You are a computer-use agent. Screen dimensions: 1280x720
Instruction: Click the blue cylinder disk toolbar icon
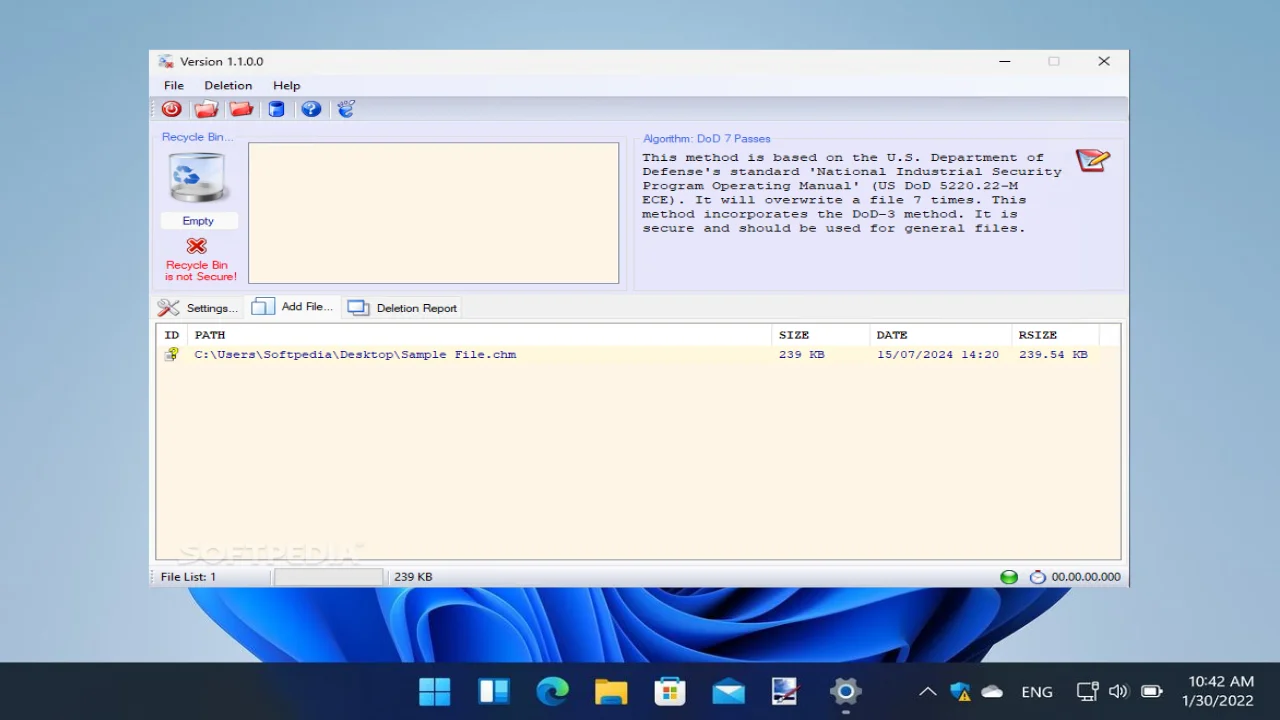[277, 109]
